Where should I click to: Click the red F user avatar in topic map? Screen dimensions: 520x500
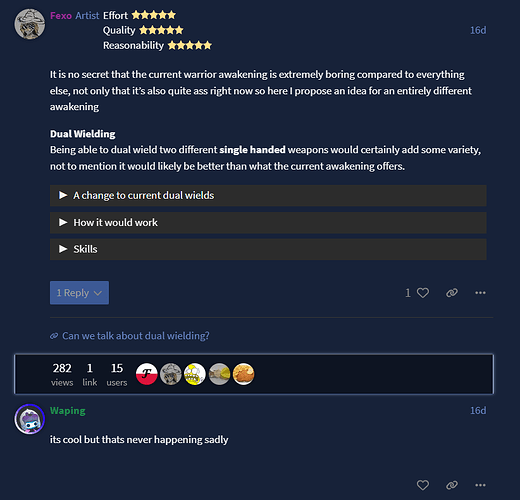147,374
